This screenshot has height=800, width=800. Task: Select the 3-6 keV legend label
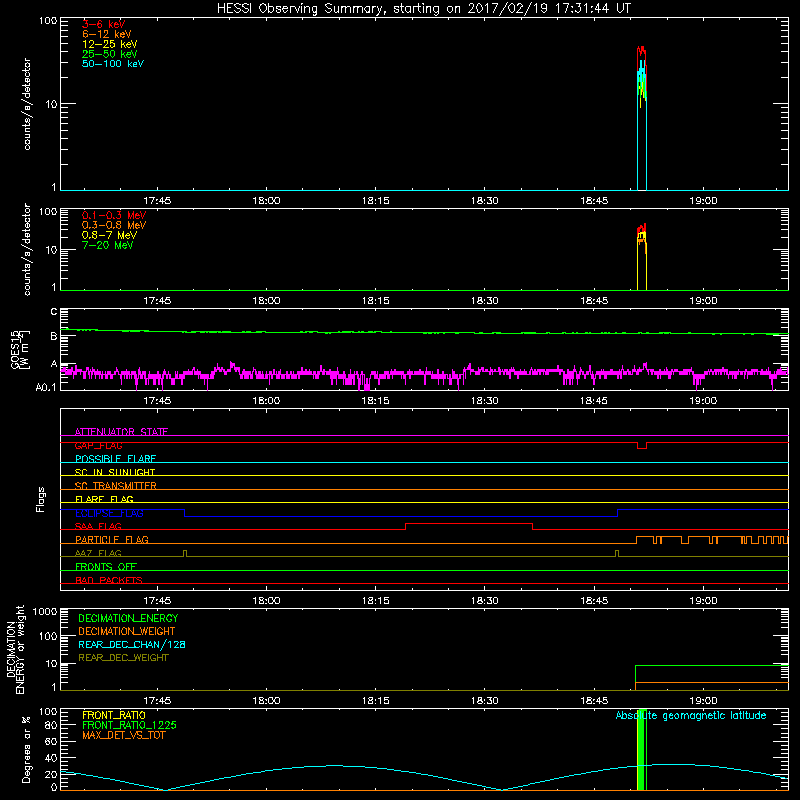tap(104, 24)
